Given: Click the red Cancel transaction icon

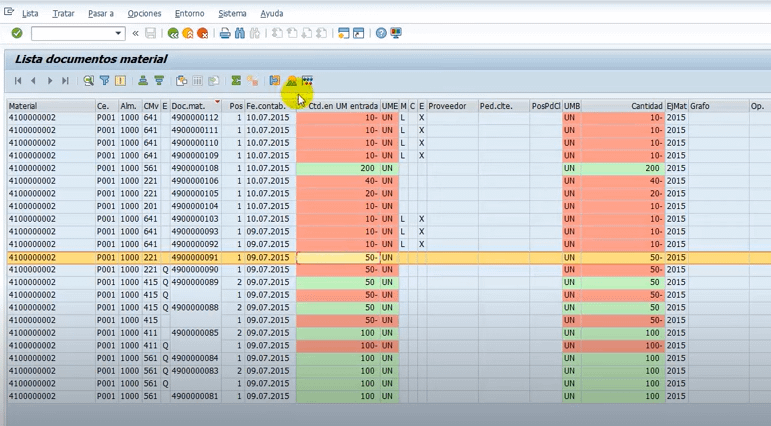Looking at the screenshot, I should click(203, 33).
